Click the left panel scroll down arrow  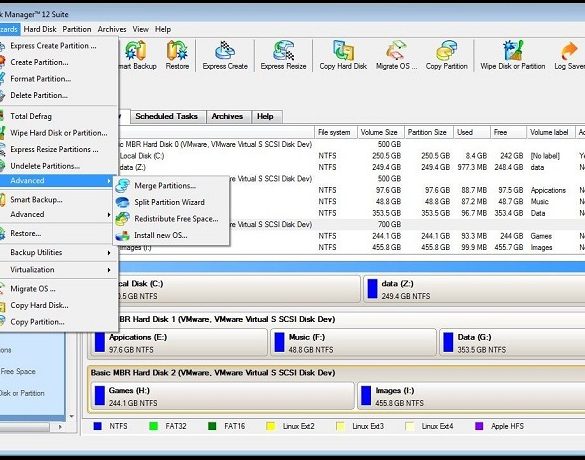(71, 416)
